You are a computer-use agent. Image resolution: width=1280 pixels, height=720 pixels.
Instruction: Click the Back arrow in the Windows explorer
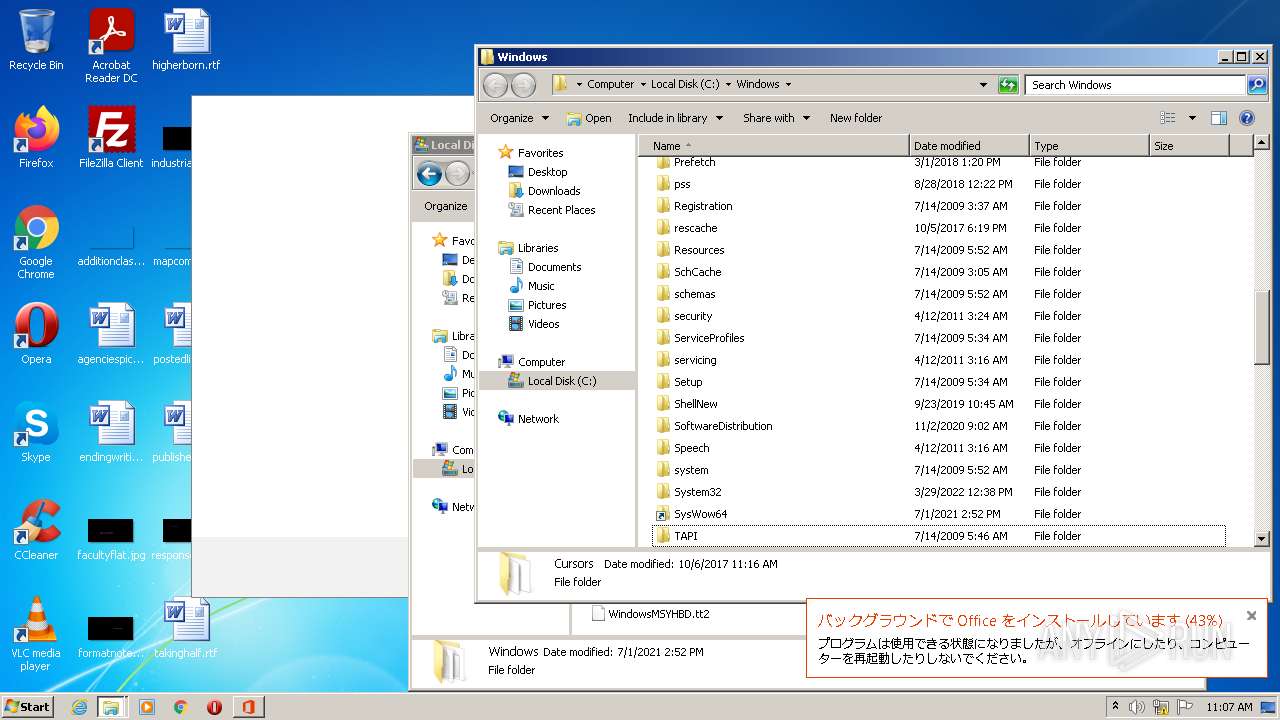(x=495, y=85)
